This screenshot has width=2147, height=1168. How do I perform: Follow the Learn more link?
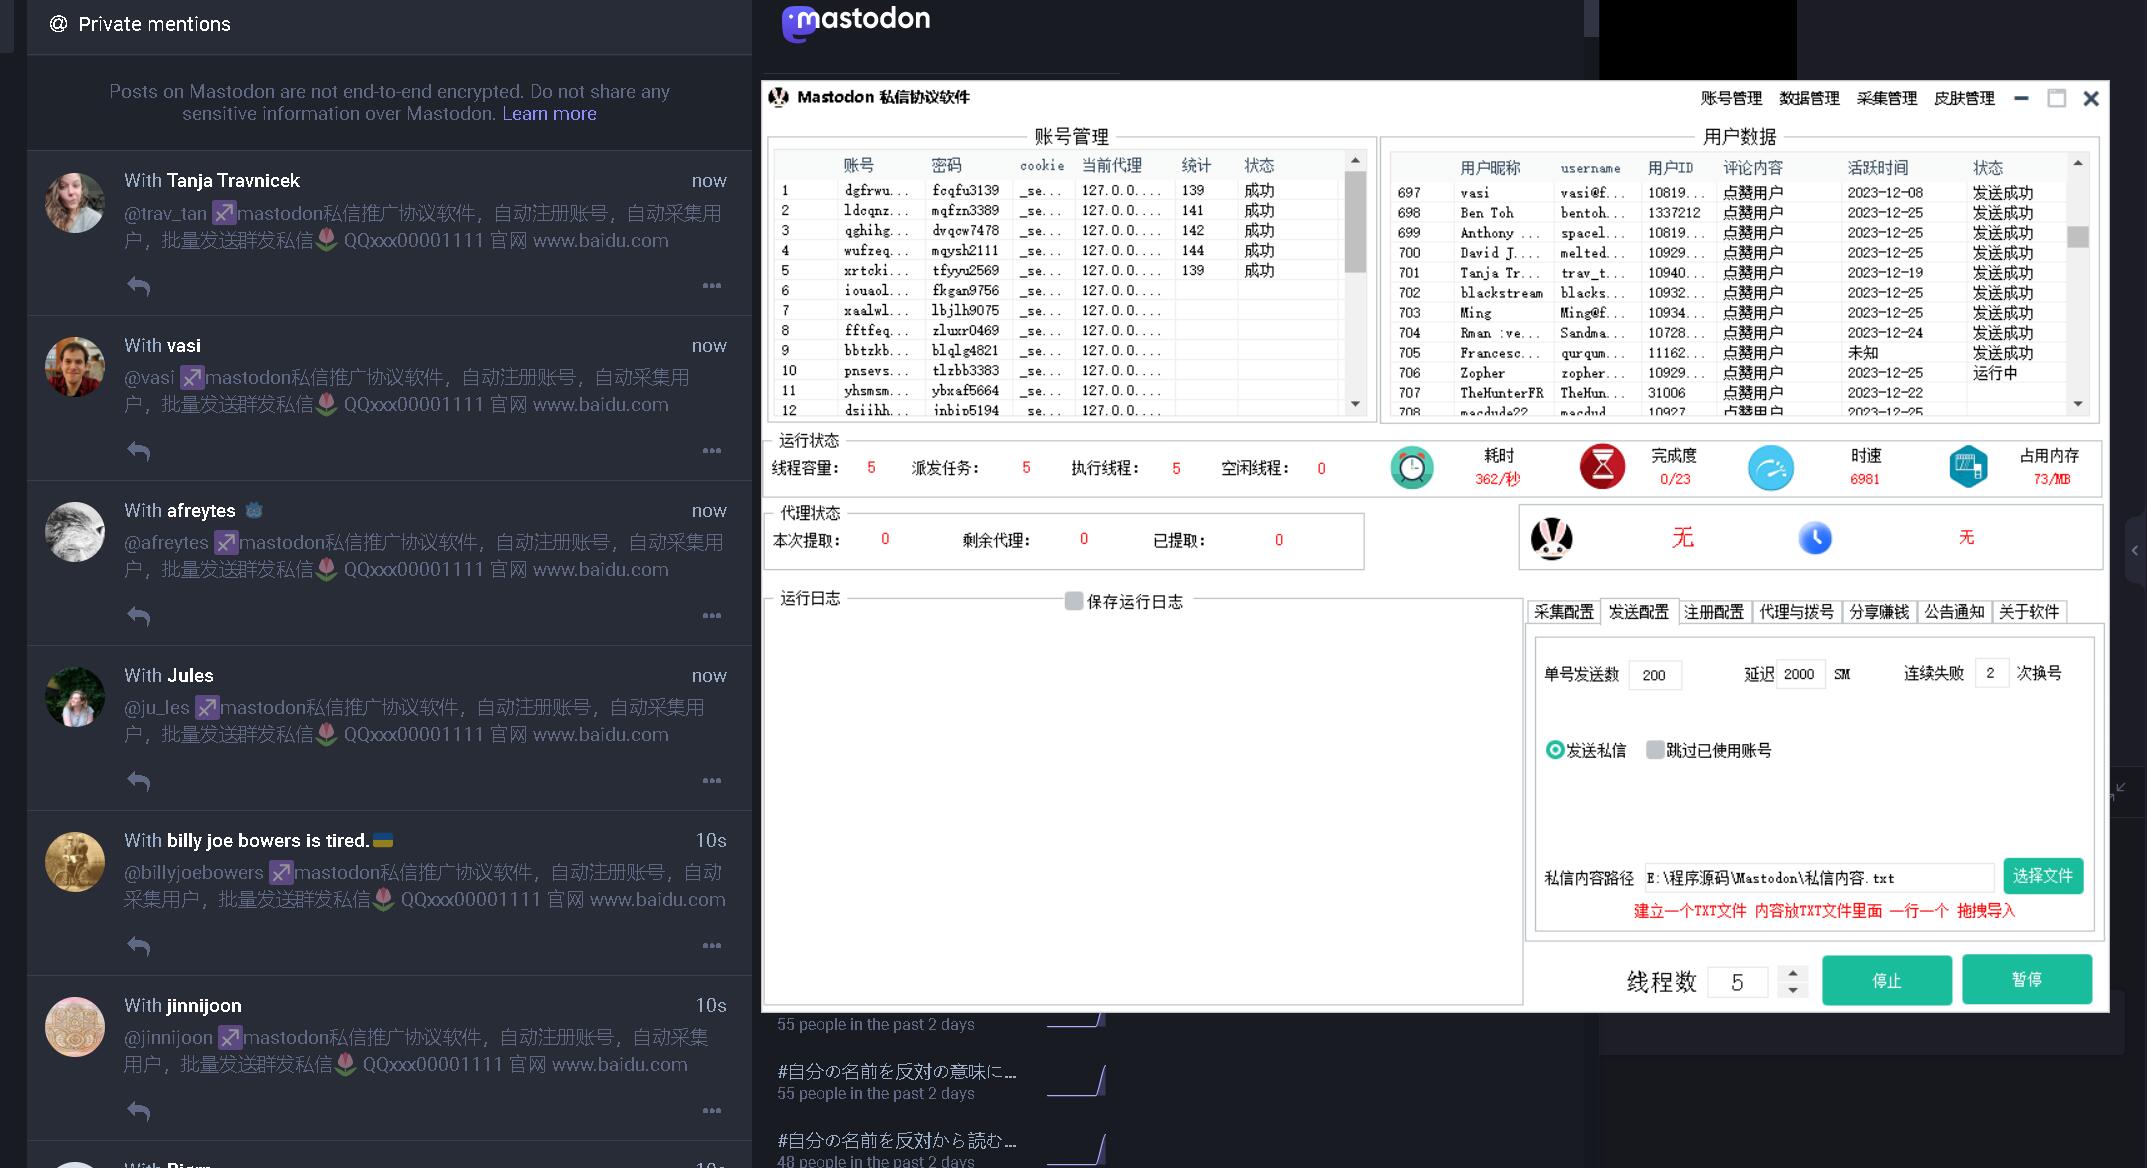coord(549,114)
